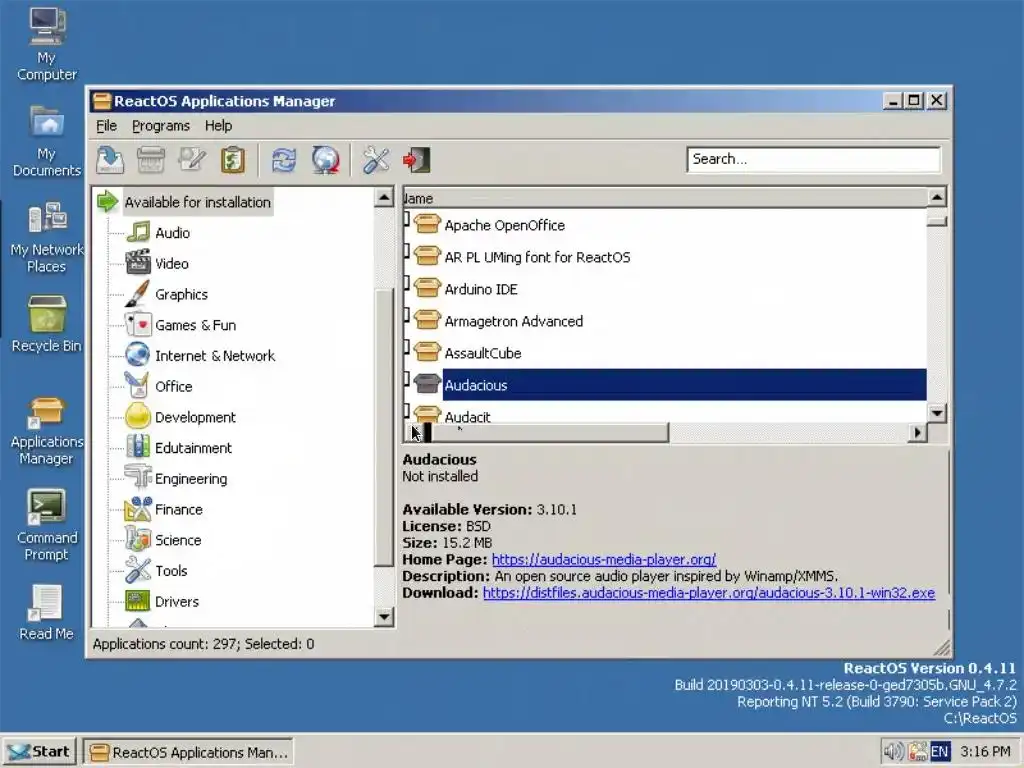Click the Exit door toolbar icon
The width and height of the screenshot is (1024, 768).
click(416, 160)
